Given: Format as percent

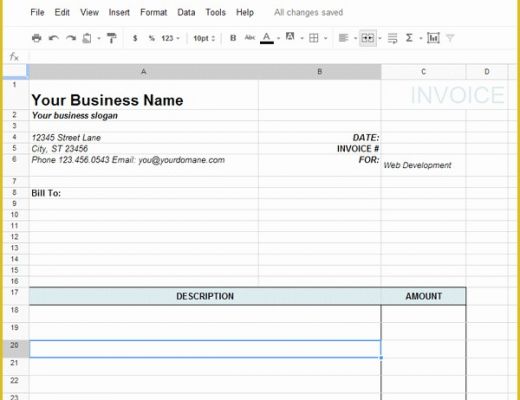Looking at the screenshot, I should coord(152,38).
